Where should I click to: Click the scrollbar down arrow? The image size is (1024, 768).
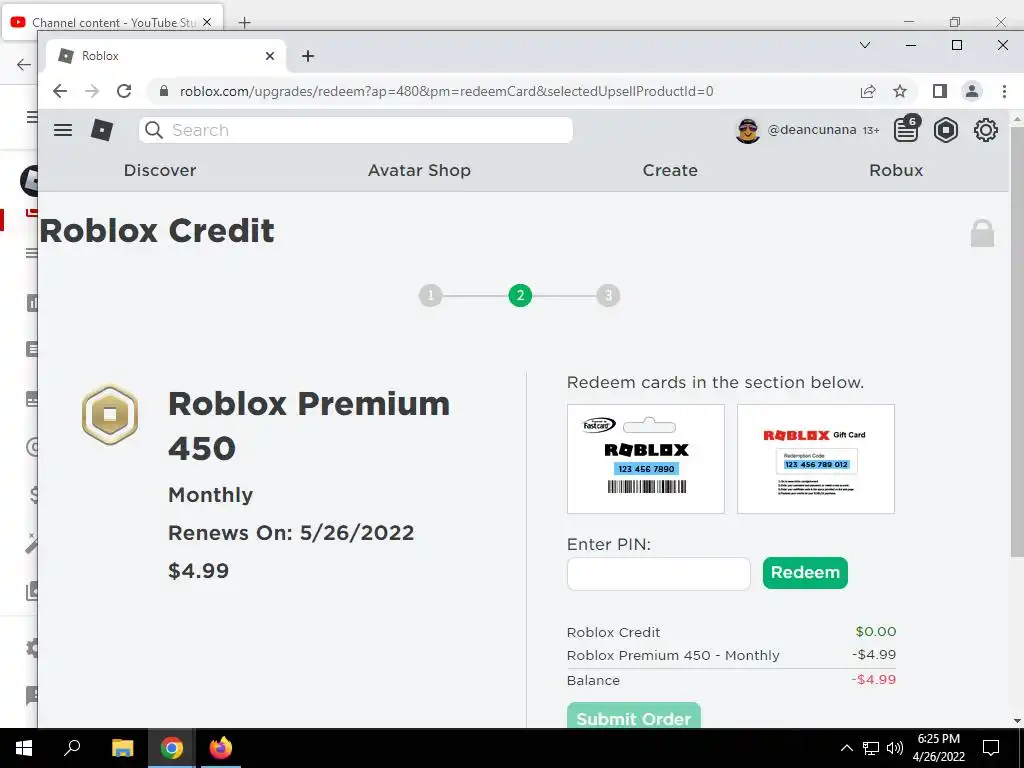(1017, 721)
